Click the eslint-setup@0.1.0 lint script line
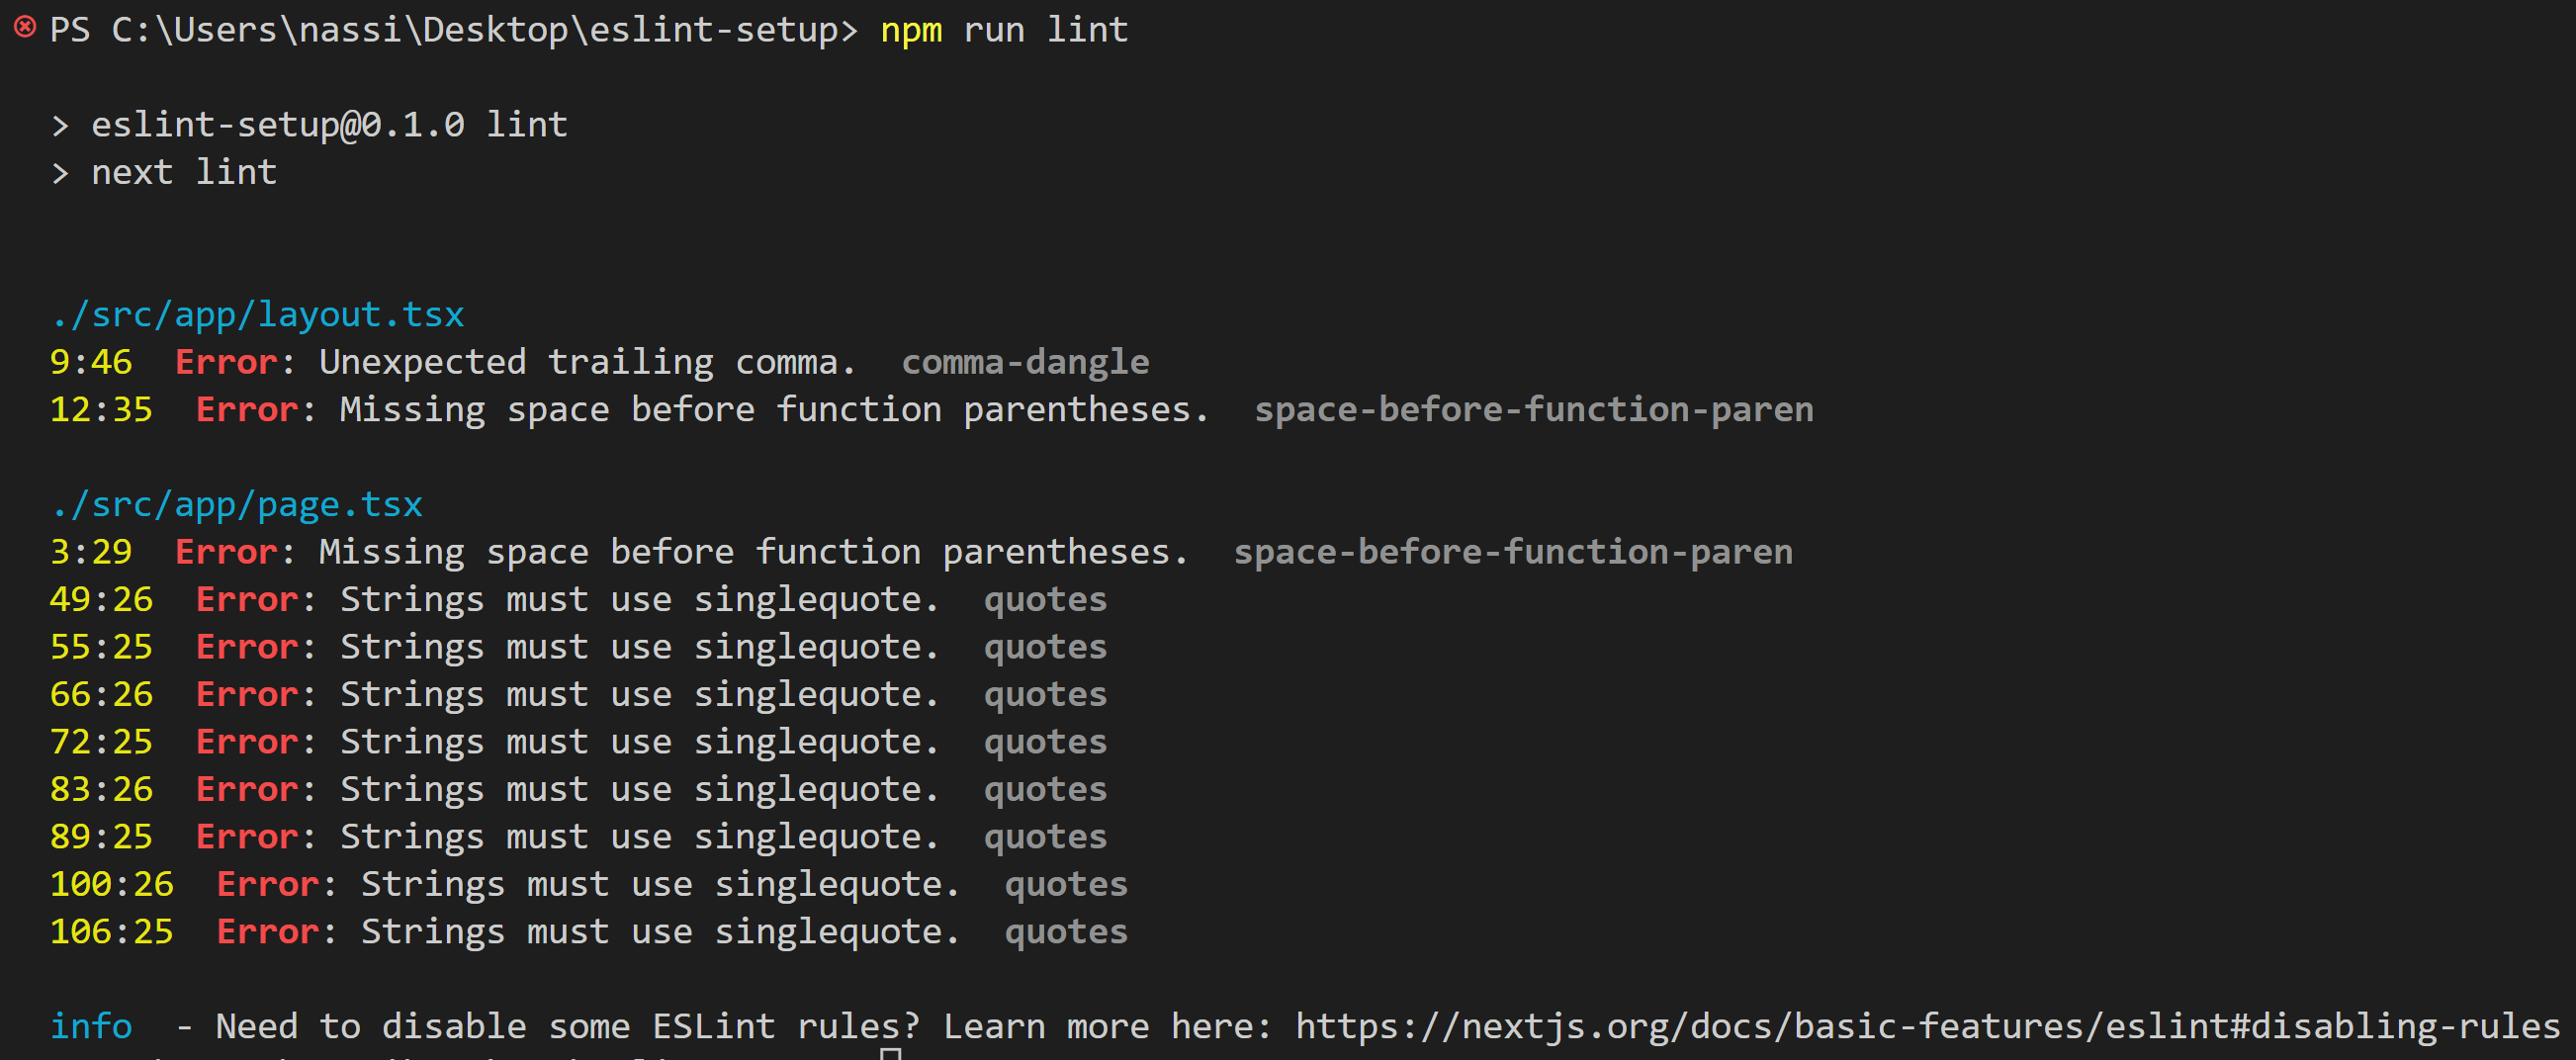The width and height of the screenshot is (2576, 1060). pyautogui.click(x=329, y=125)
